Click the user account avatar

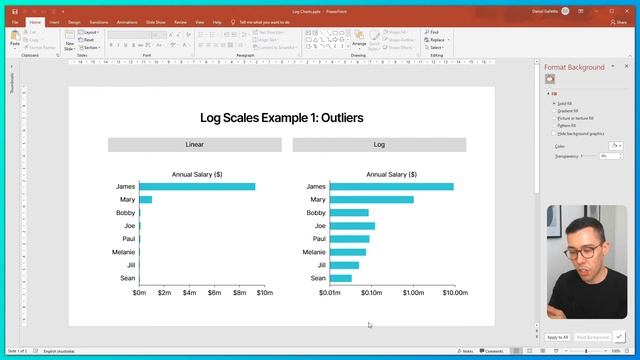565,11
